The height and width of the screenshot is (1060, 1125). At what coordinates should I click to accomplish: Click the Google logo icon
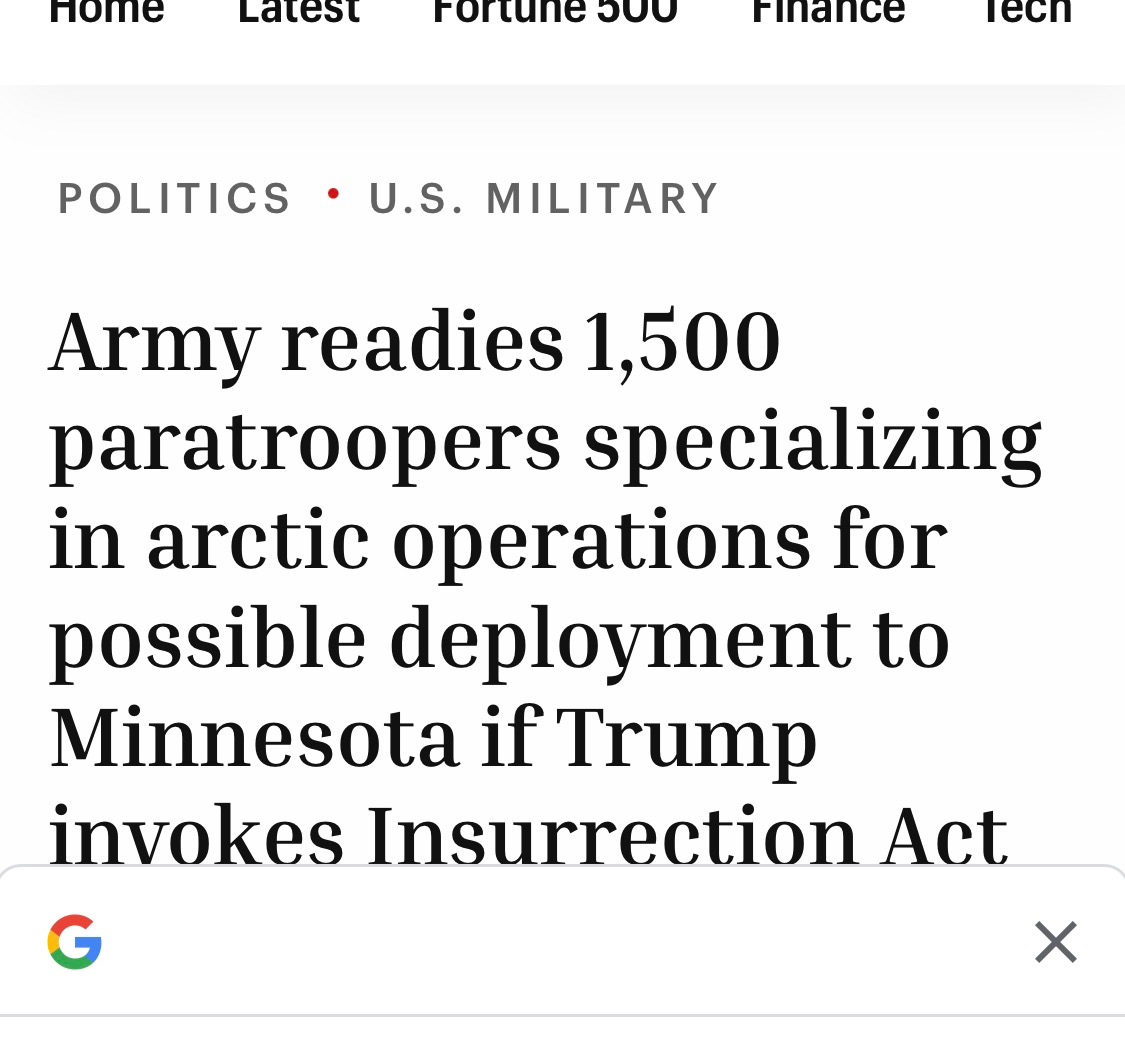pyautogui.click(x=75, y=942)
